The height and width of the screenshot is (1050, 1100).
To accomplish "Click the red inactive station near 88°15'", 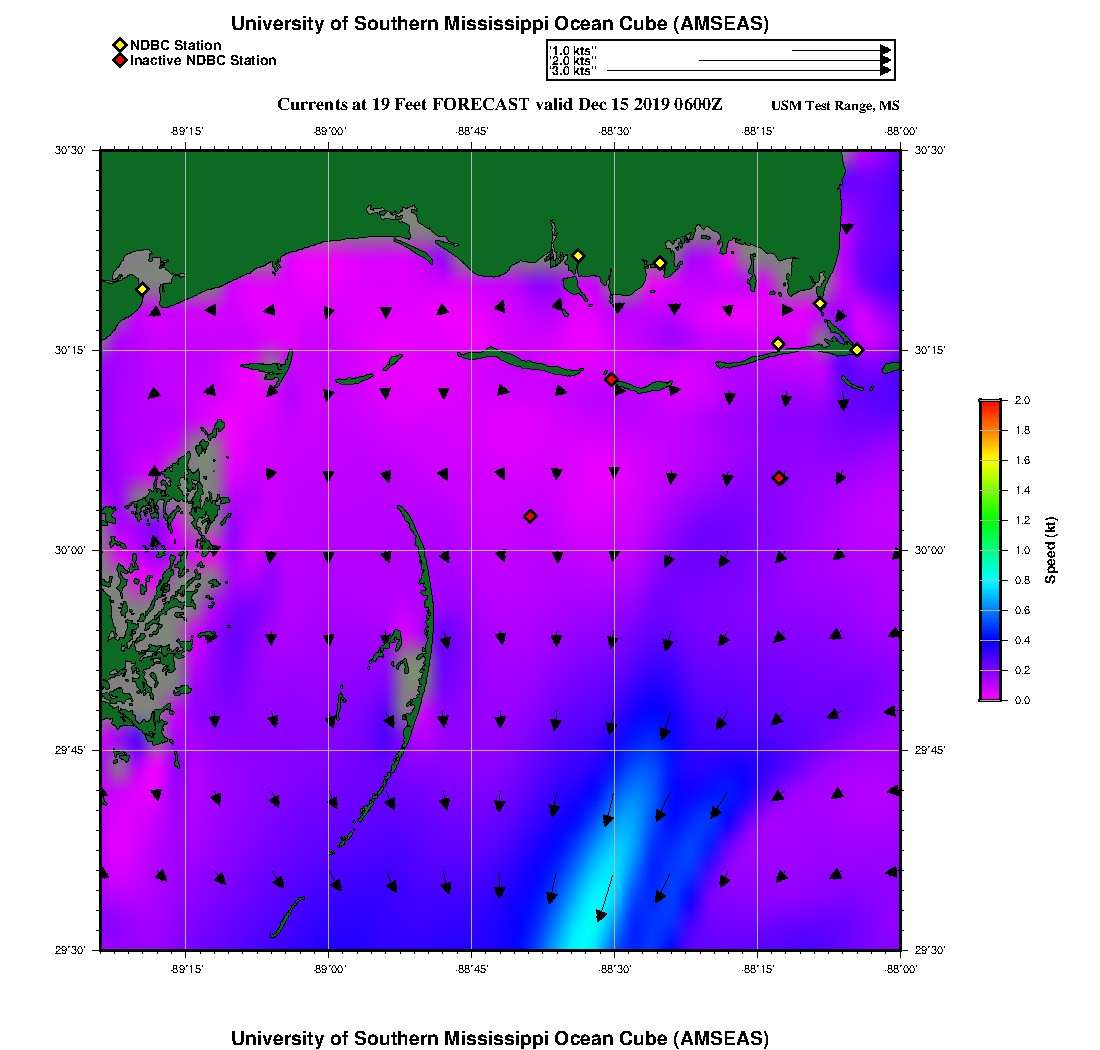I will click(x=779, y=478).
